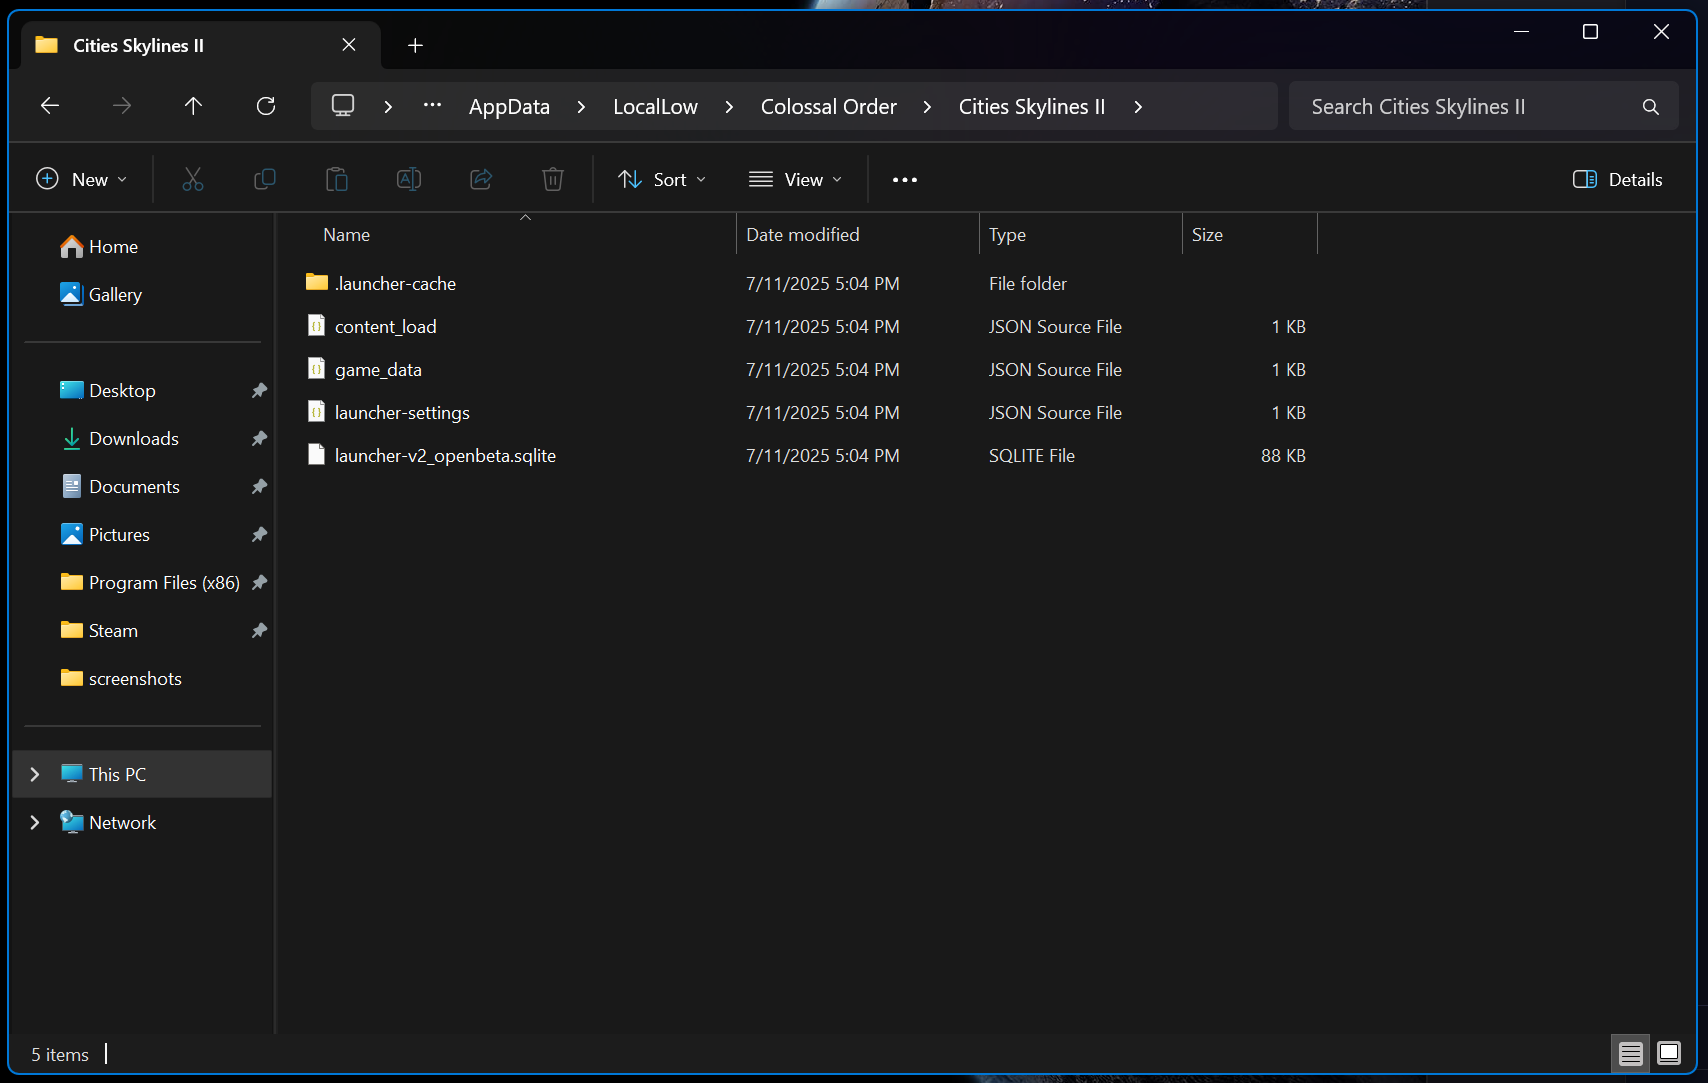
Task: Click the Copy icon in toolbar
Action: click(265, 180)
